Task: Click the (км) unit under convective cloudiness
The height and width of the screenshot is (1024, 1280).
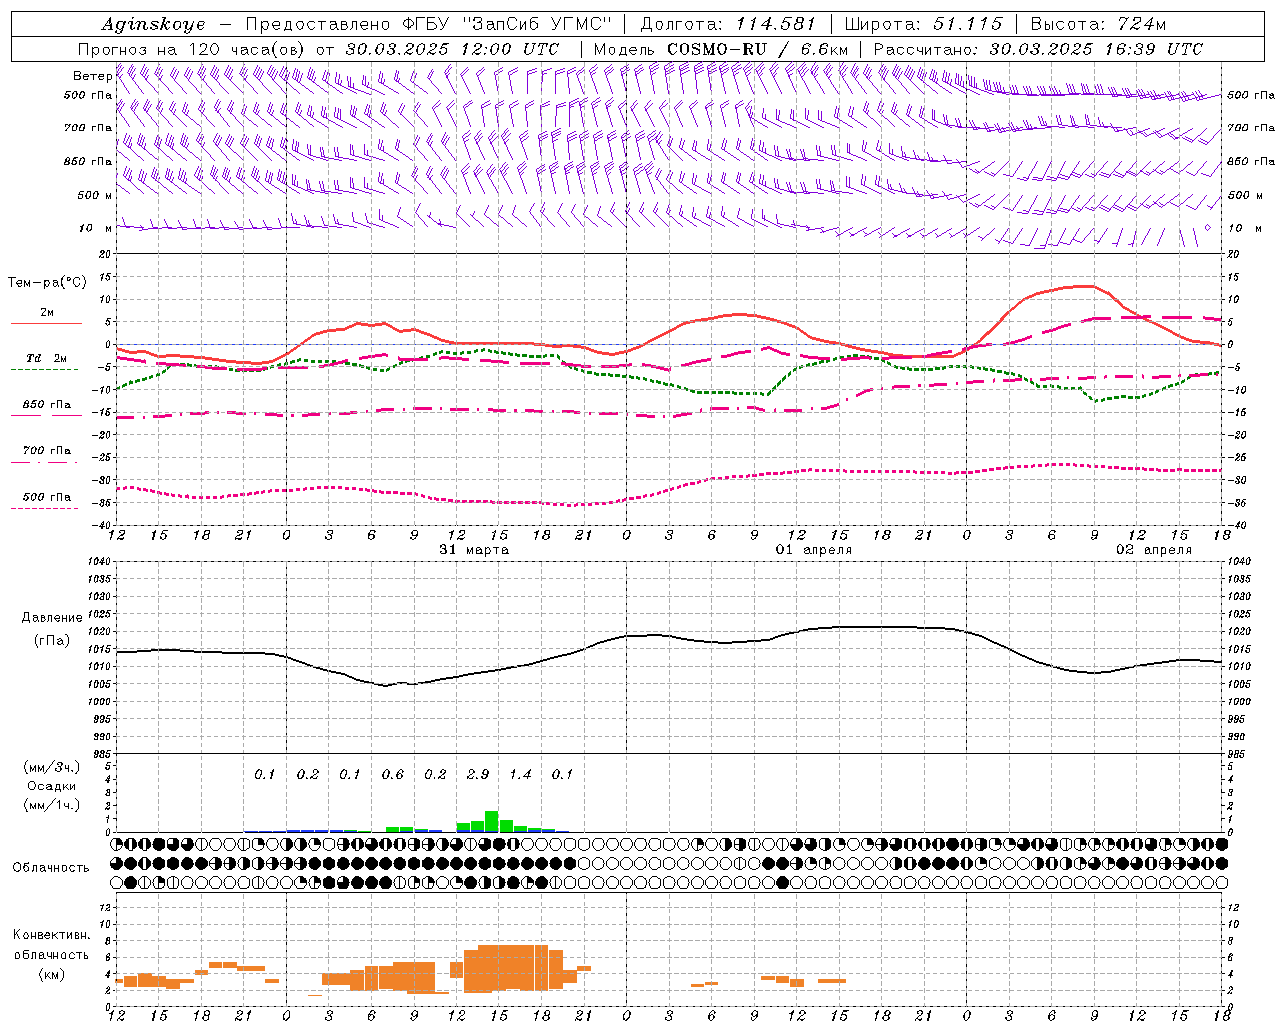Action: [51, 974]
